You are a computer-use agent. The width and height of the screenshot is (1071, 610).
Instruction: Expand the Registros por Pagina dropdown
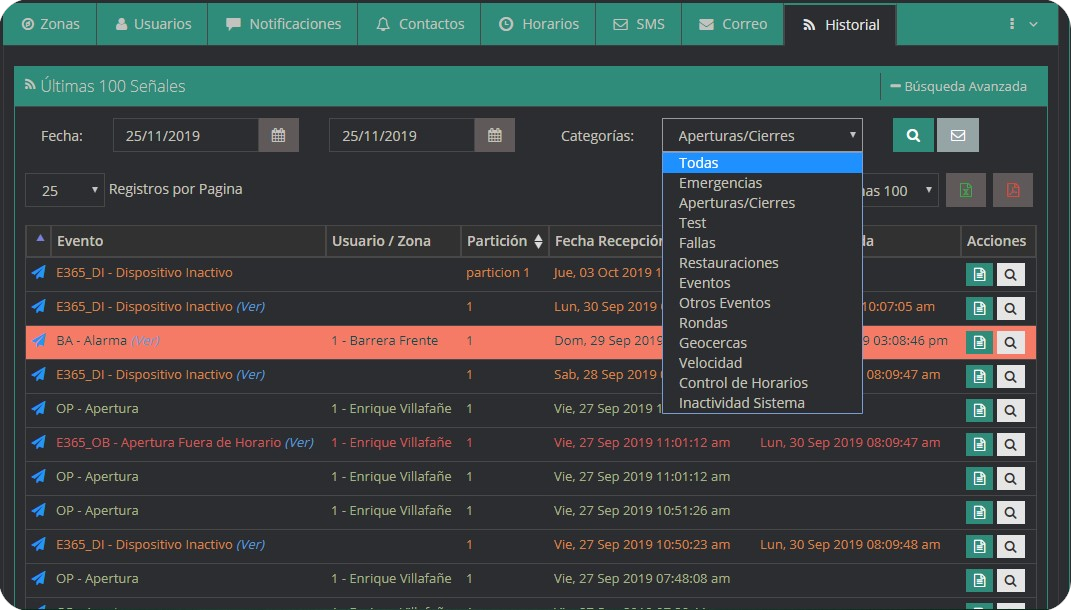click(65, 190)
